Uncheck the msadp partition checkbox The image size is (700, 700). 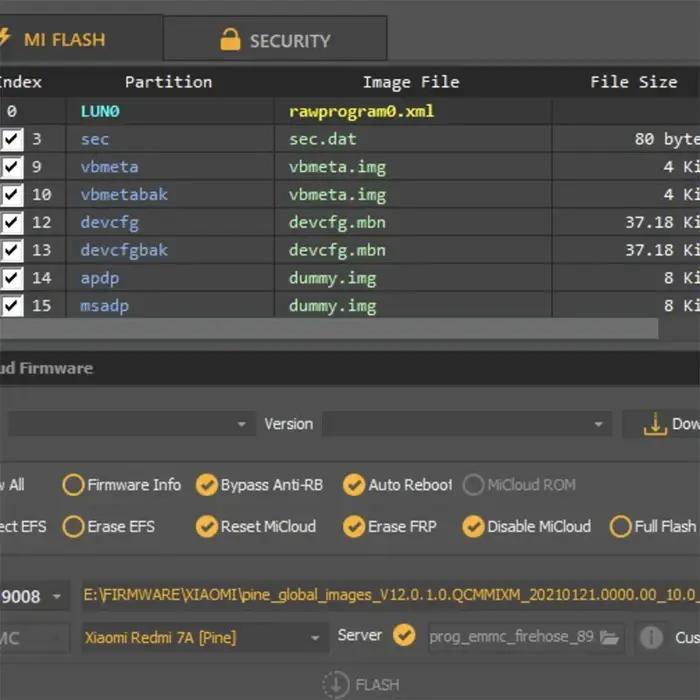pyautogui.click(x=11, y=305)
